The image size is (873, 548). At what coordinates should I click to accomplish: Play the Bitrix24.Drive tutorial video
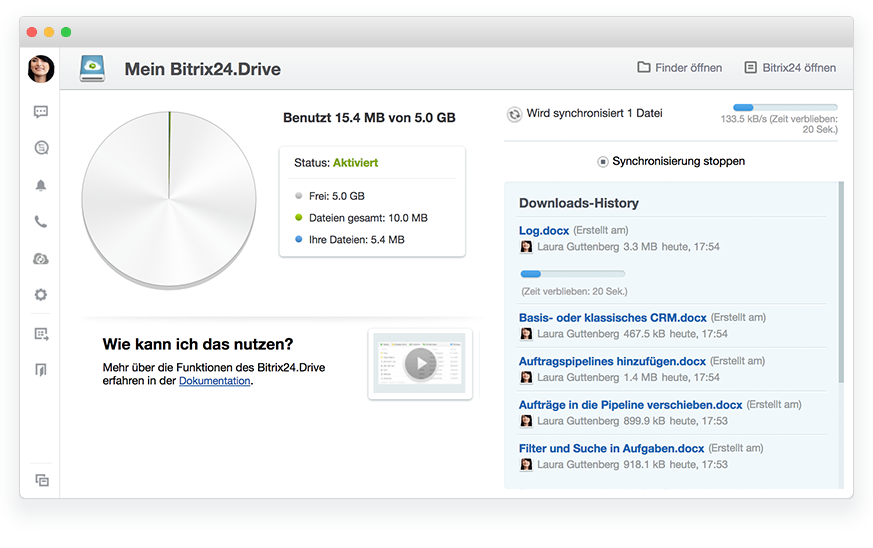tap(420, 364)
